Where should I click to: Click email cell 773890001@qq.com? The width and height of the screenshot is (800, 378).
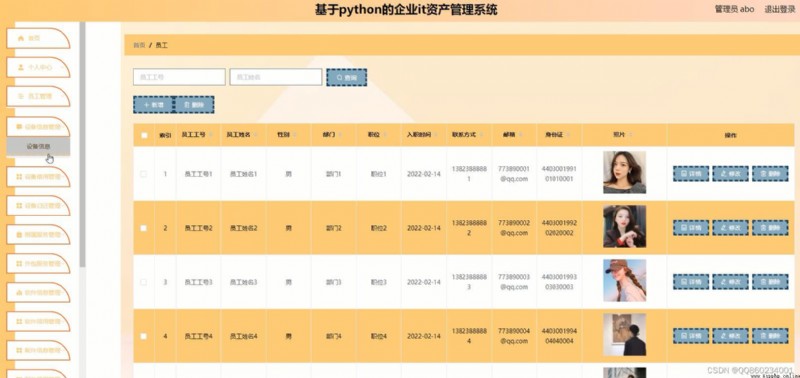(514, 173)
